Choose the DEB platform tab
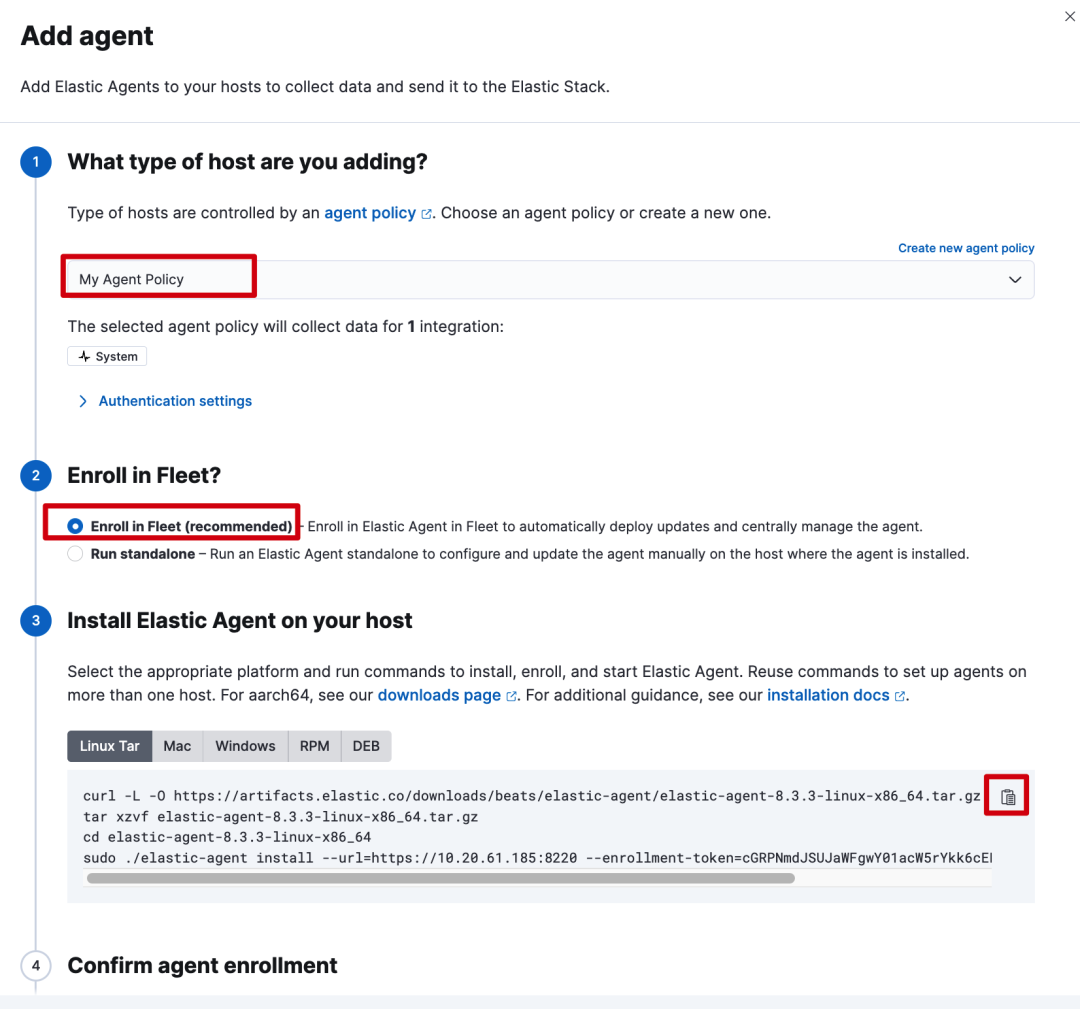Viewport: 1080px width, 1009px height. tap(366, 746)
